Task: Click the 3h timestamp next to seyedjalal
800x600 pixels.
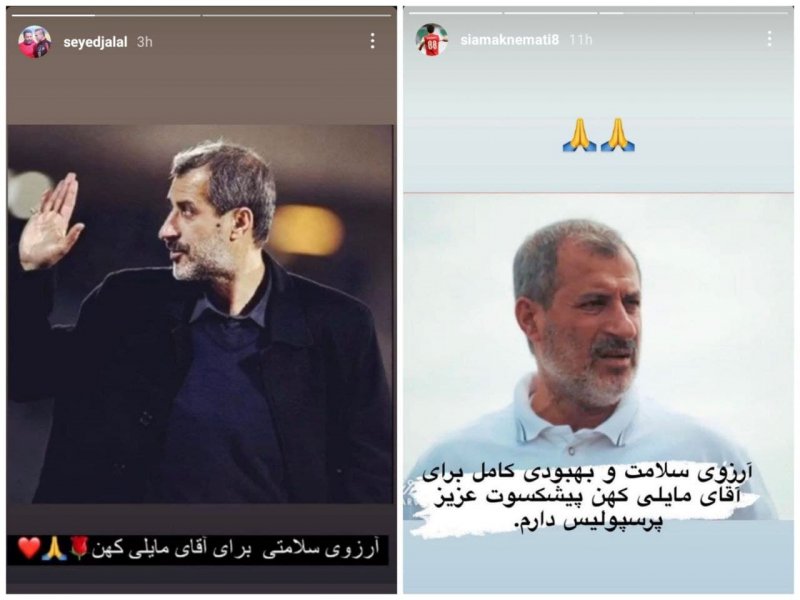Action: [x=144, y=42]
